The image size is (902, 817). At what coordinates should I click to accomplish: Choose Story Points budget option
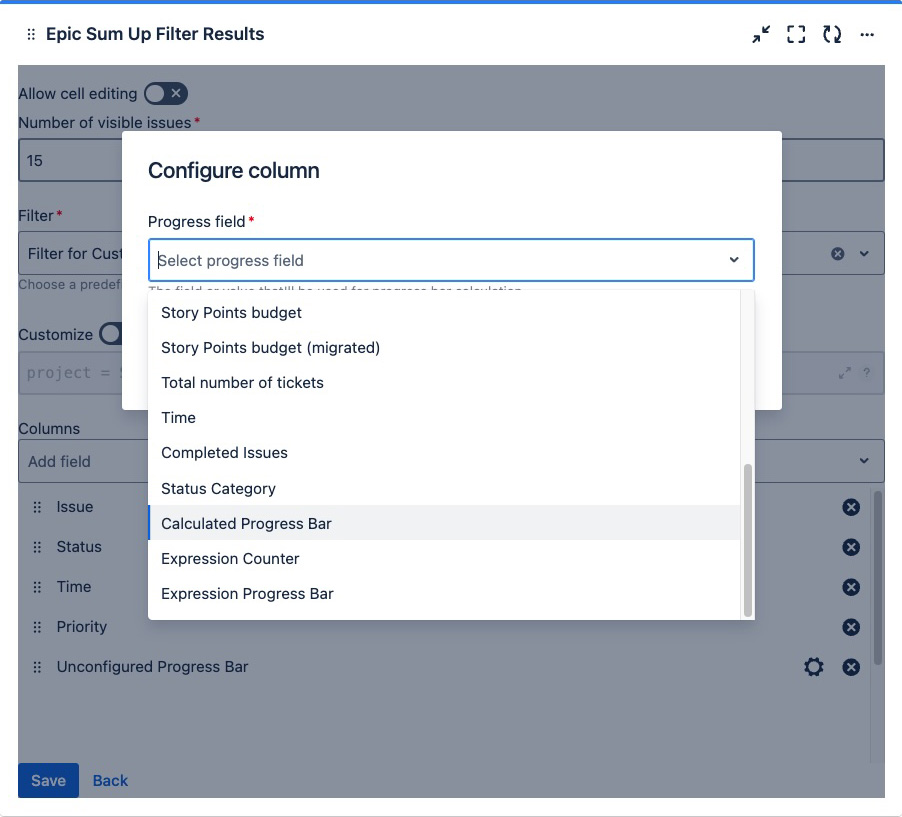point(231,313)
